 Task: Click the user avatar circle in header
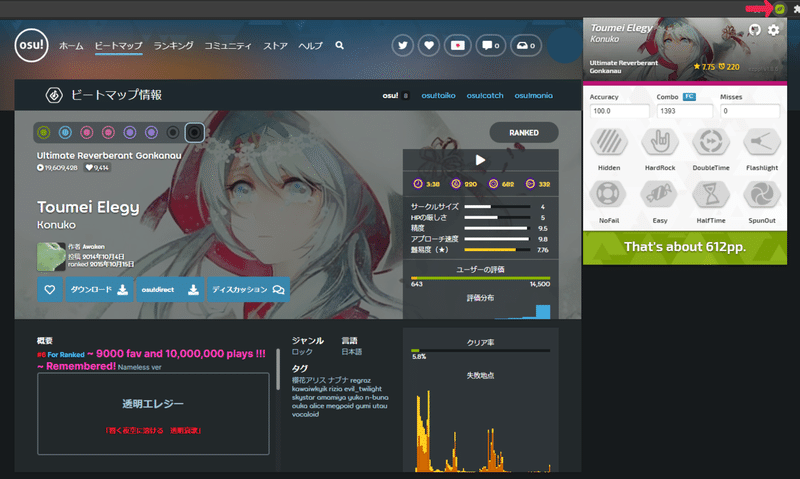(x=565, y=45)
